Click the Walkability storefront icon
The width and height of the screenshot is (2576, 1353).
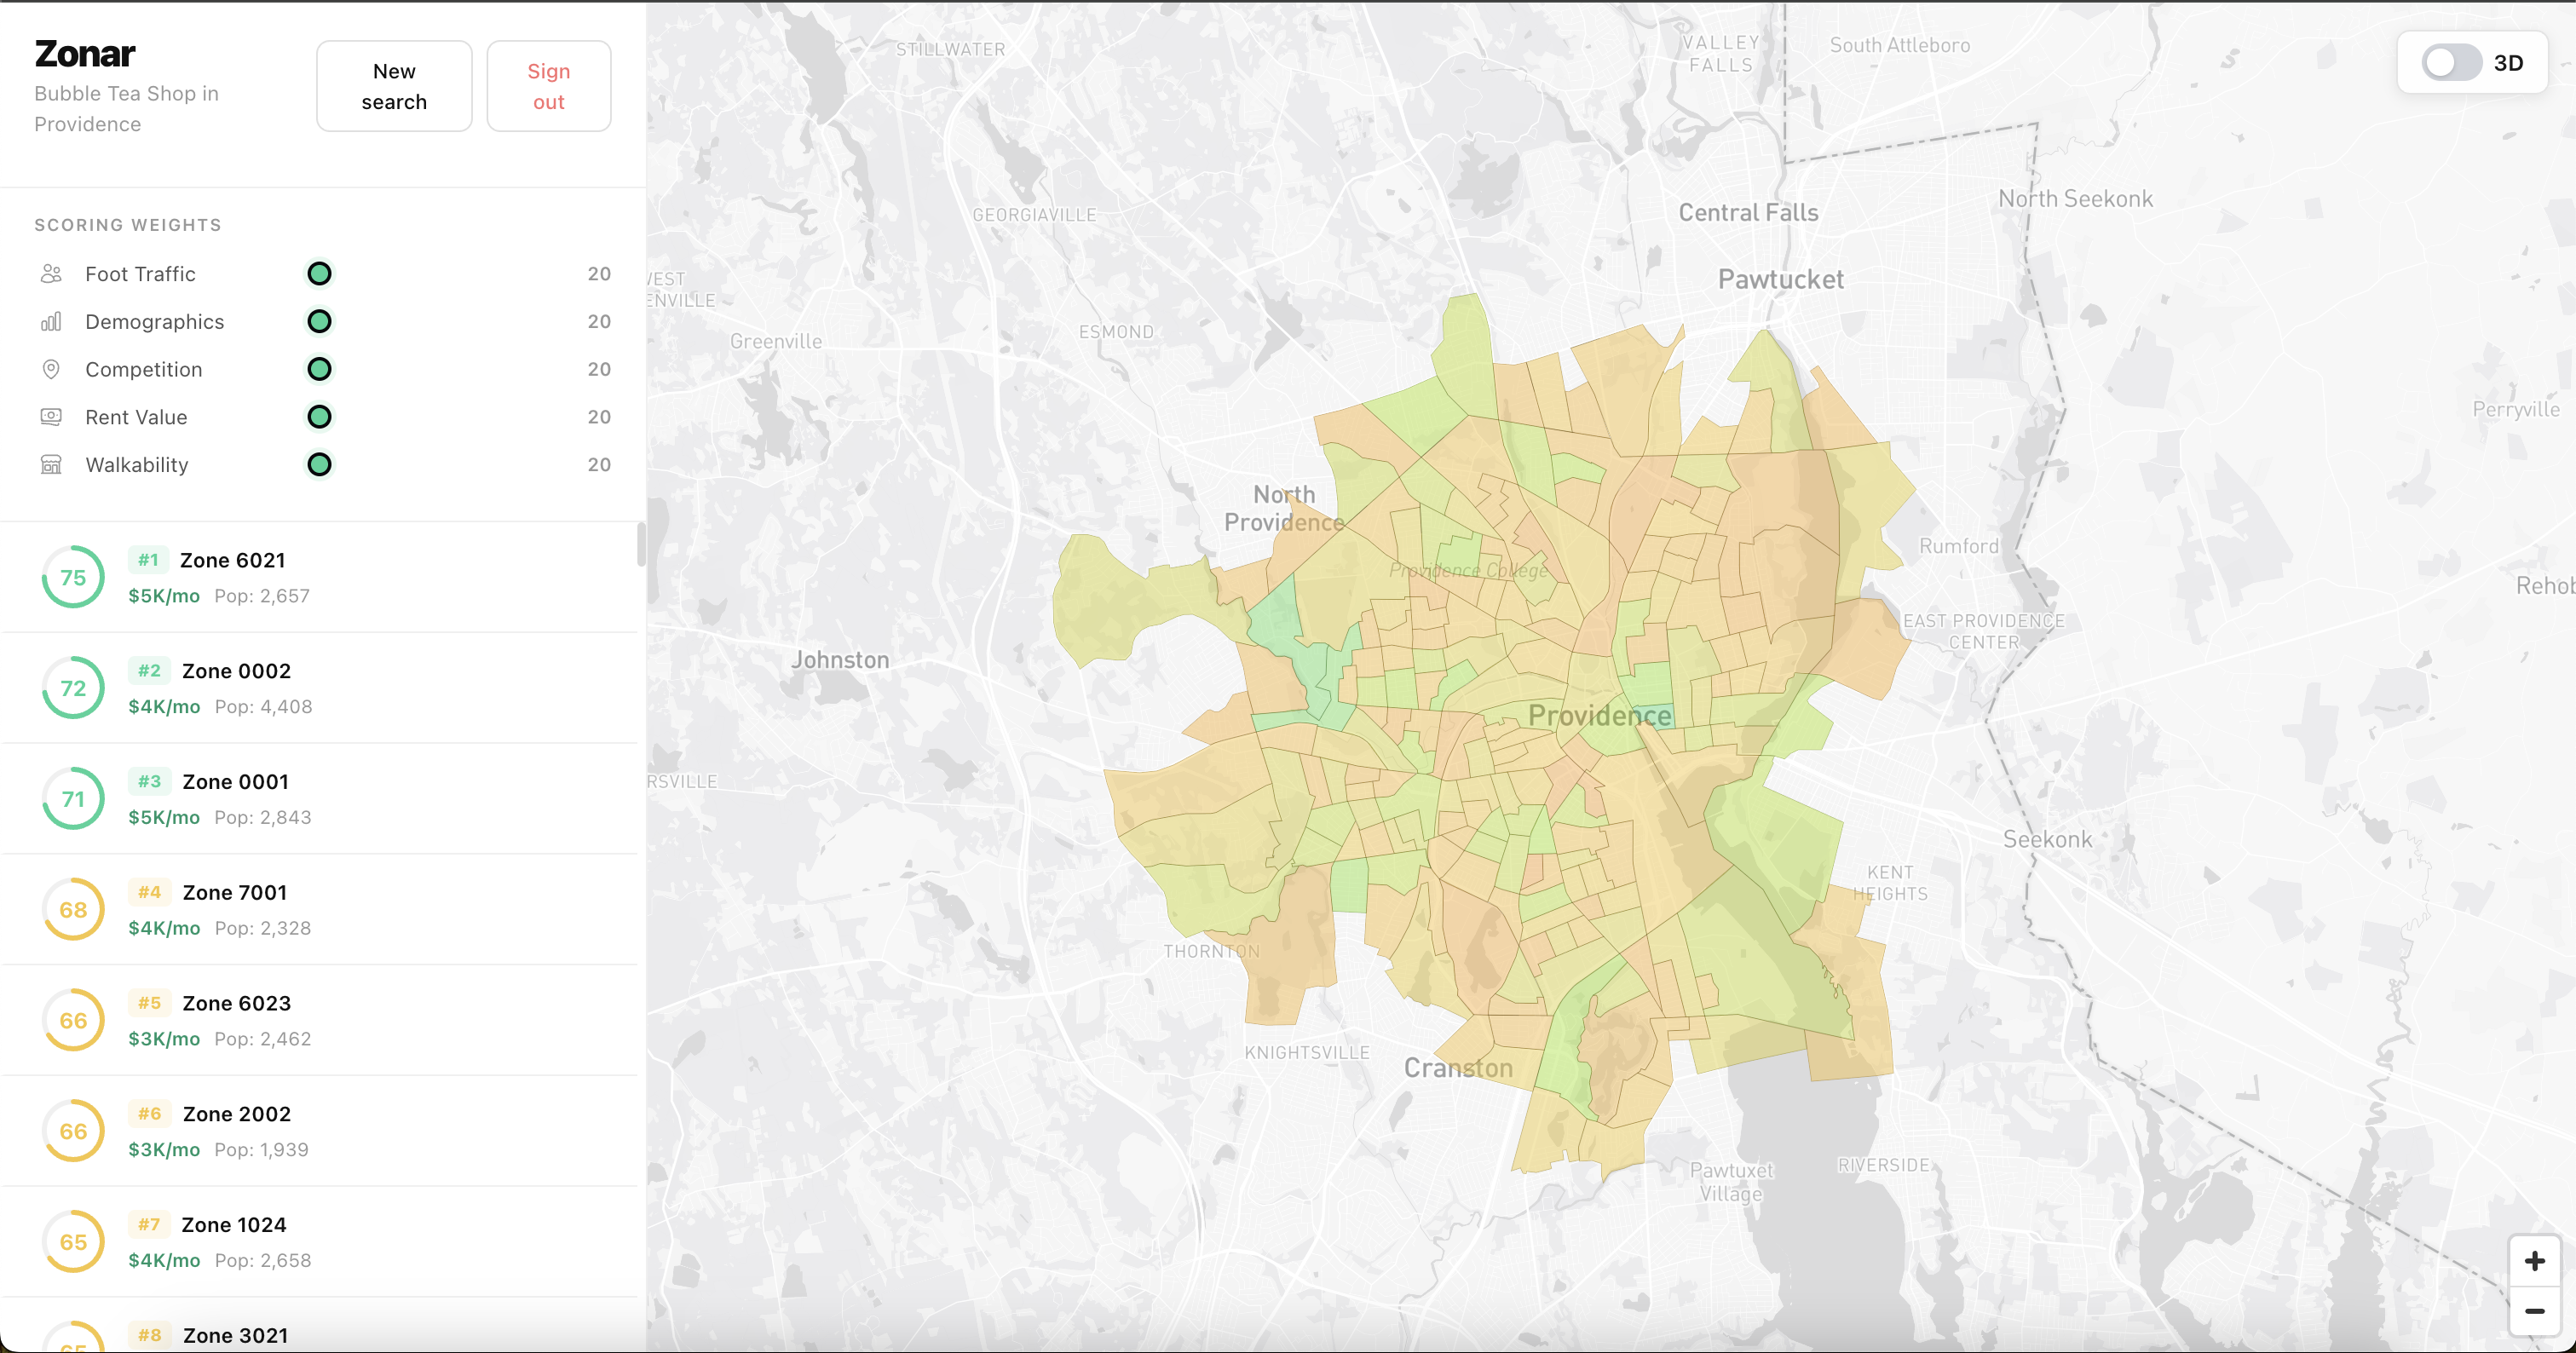51,465
